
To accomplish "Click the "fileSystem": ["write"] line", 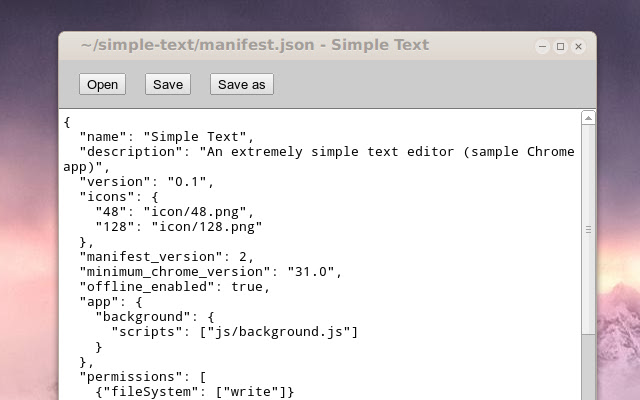I will (x=194, y=392).
